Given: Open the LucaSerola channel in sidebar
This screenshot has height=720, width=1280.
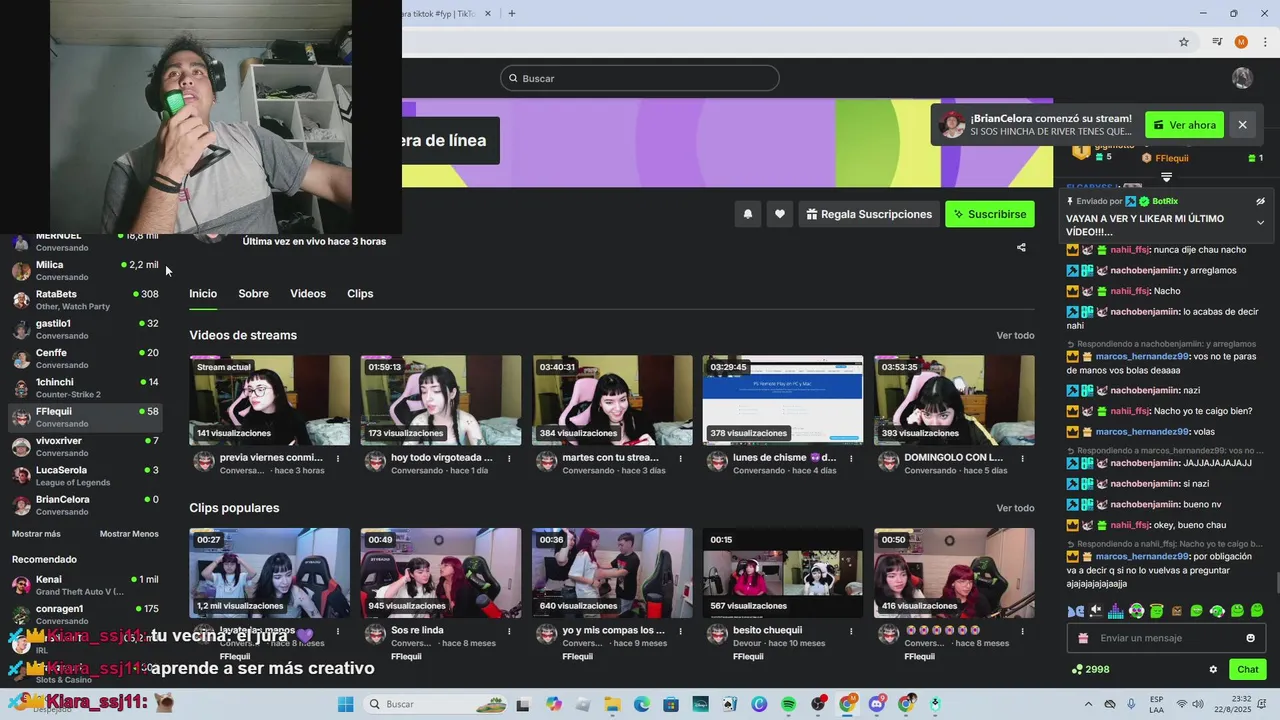Looking at the screenshot, I should tap(85, 476).
